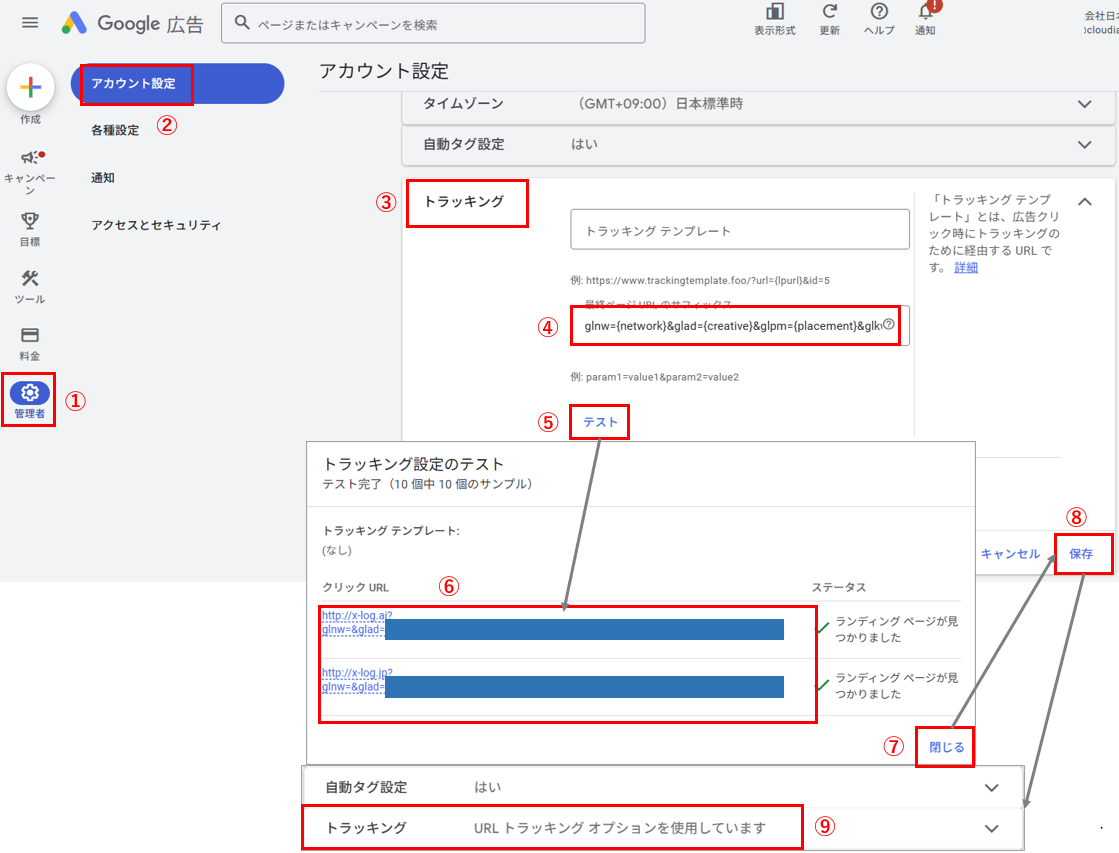Click the plus Create button
The height and width of the screenshot is (853, 1119).
tap(30, 88)
